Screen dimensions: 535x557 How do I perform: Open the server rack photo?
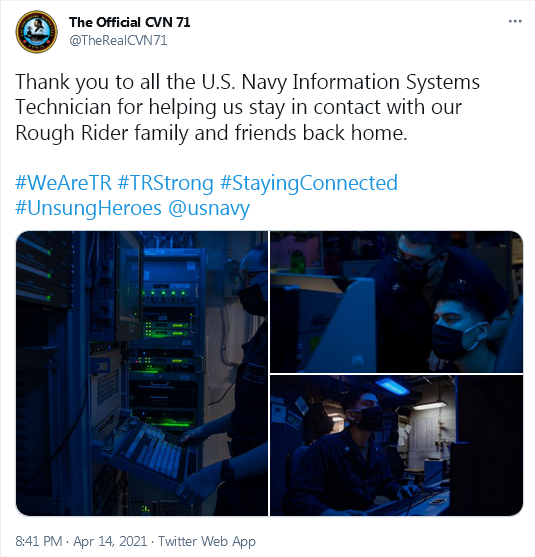[x=142, y=373]
